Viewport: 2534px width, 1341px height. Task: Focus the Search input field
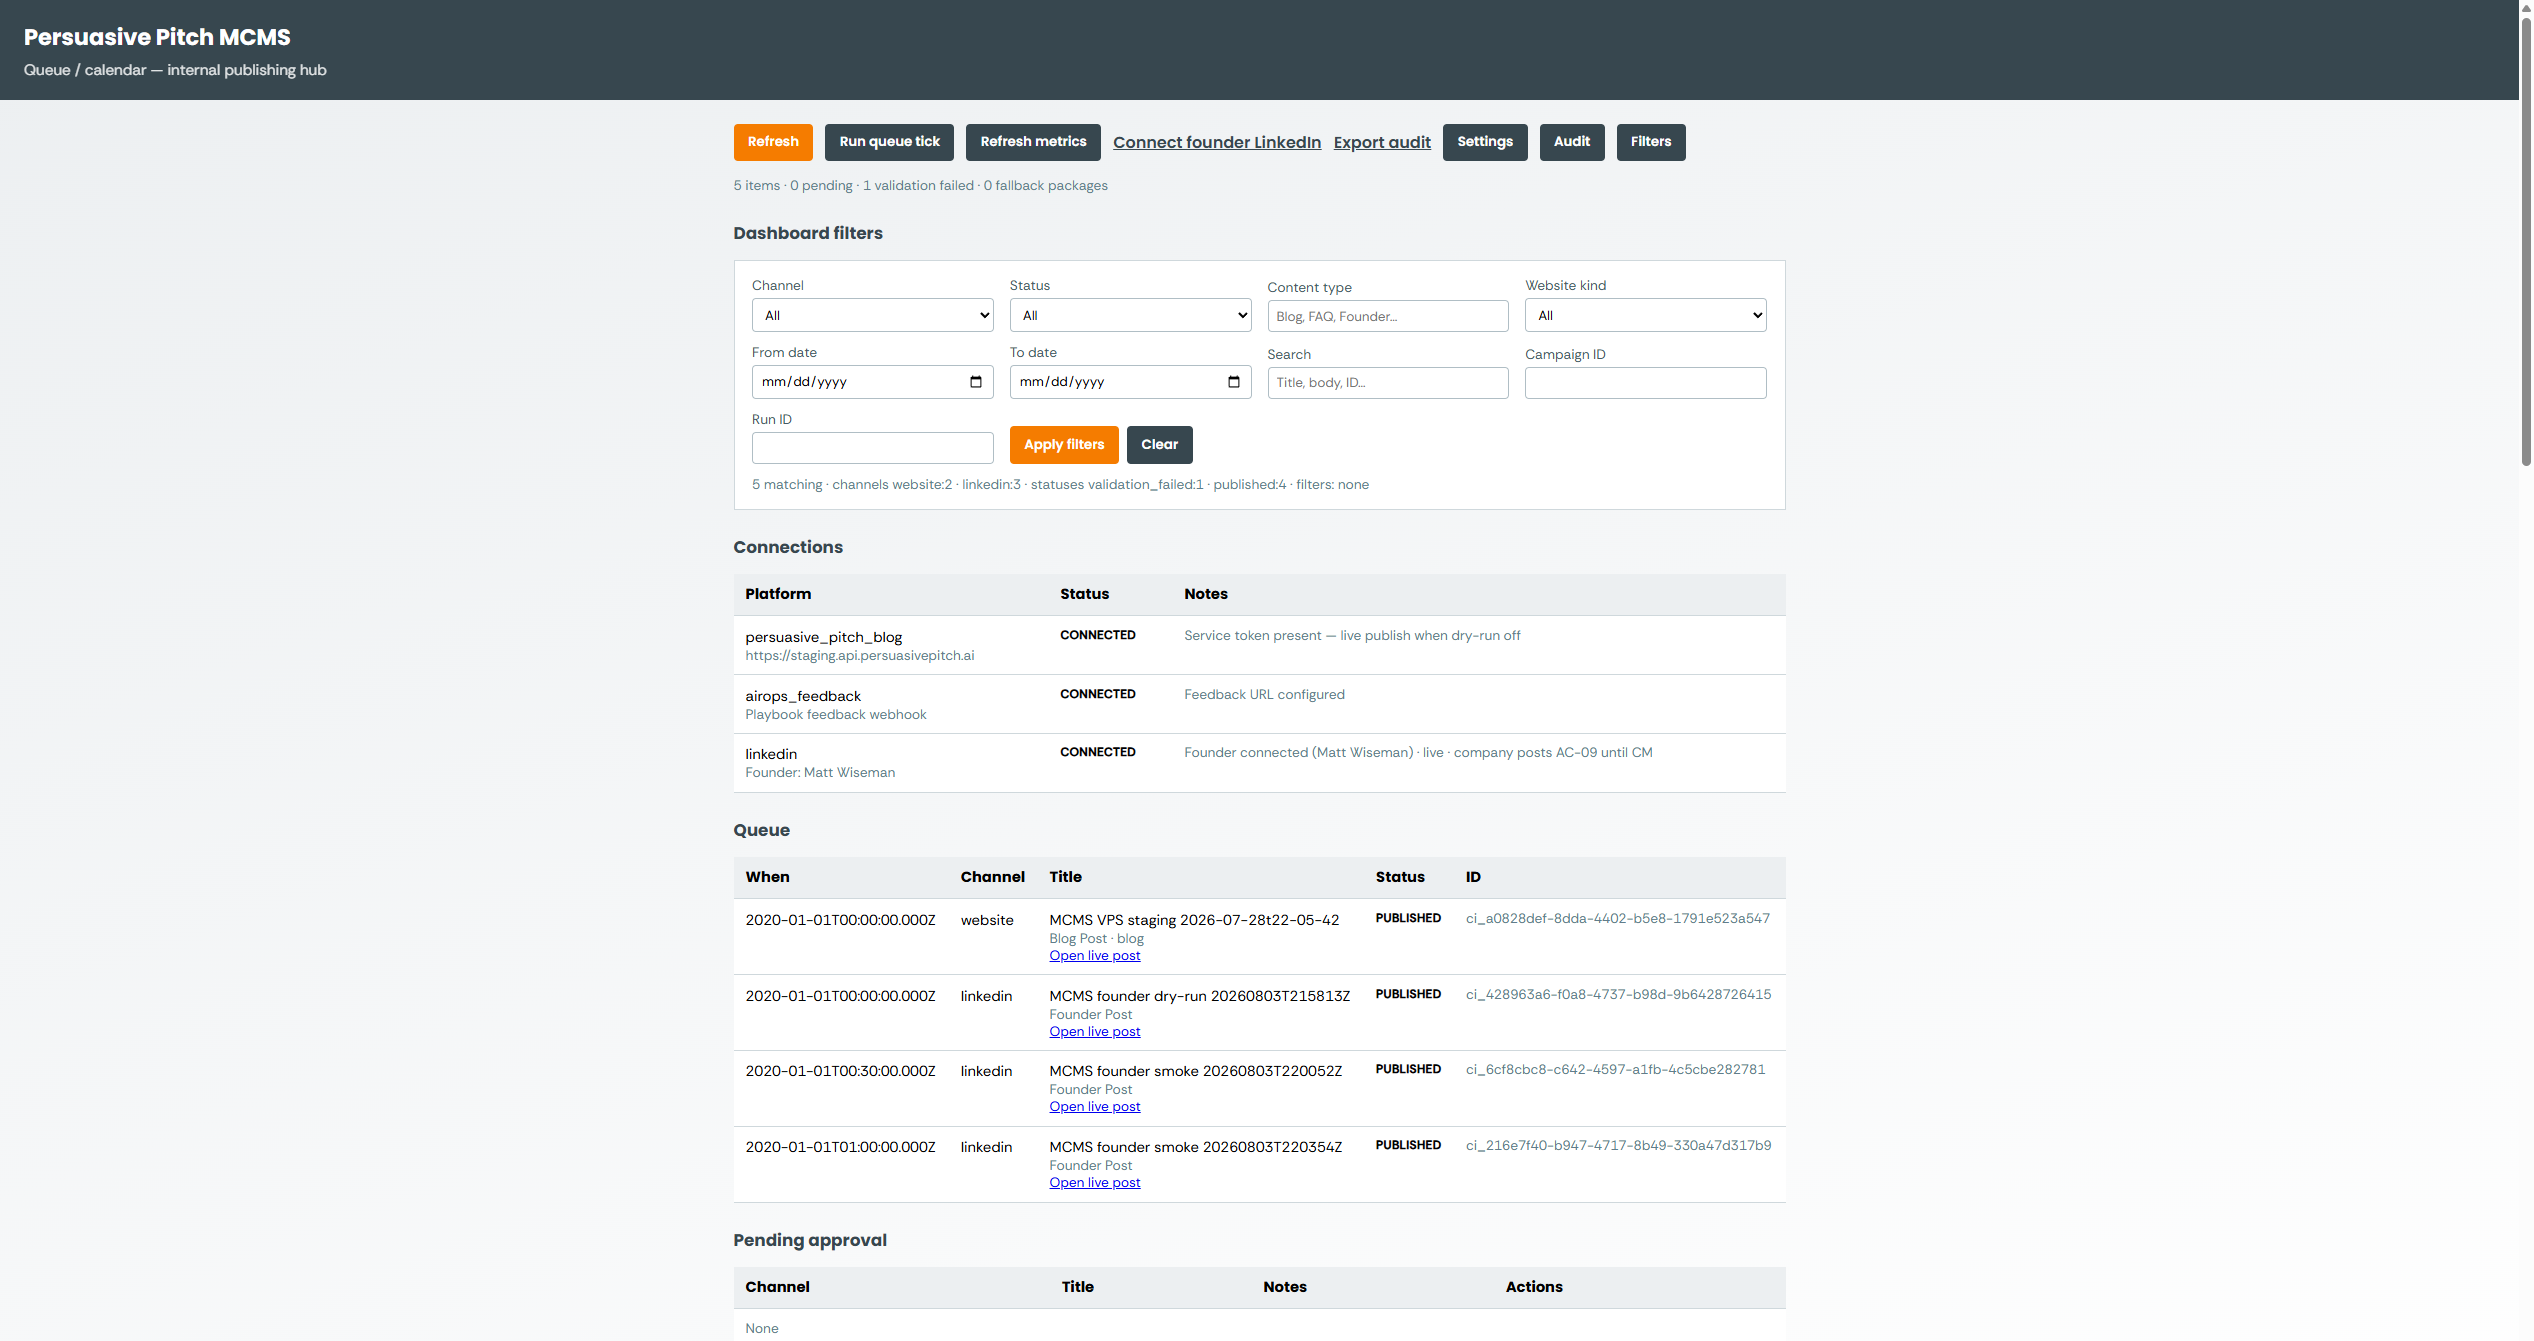click(1388, 383)
